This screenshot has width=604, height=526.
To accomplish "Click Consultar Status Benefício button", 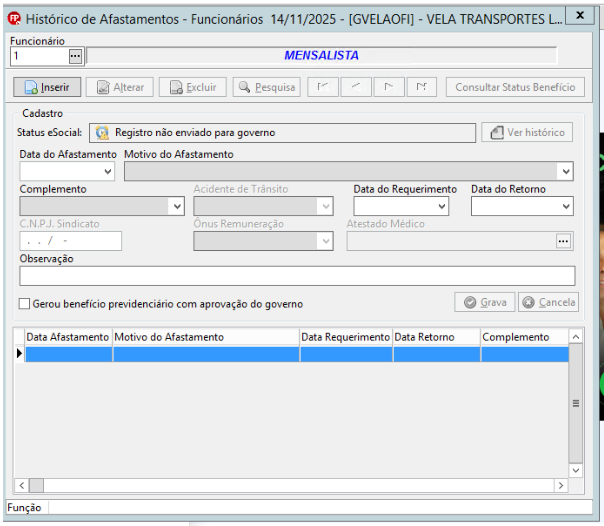I will click(x=515, y=87).
